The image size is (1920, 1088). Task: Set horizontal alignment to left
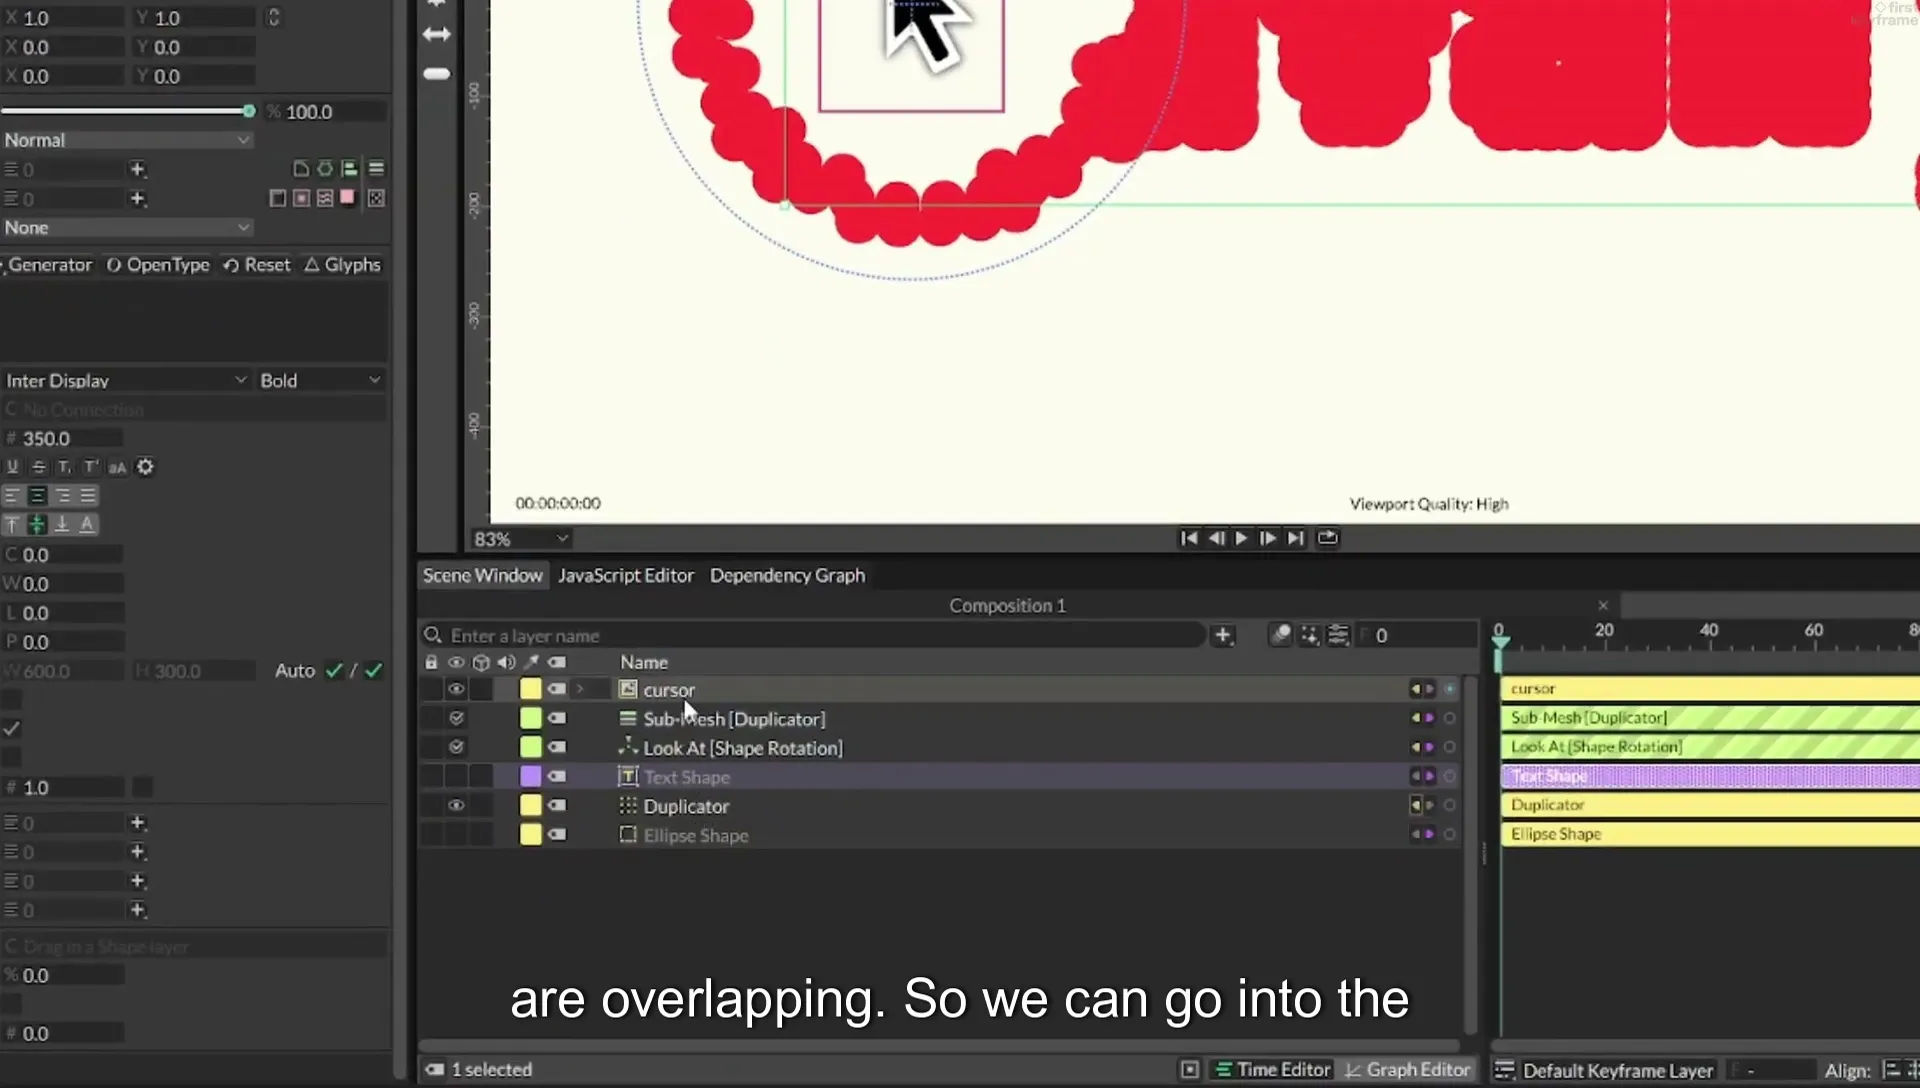click(12, 496)
